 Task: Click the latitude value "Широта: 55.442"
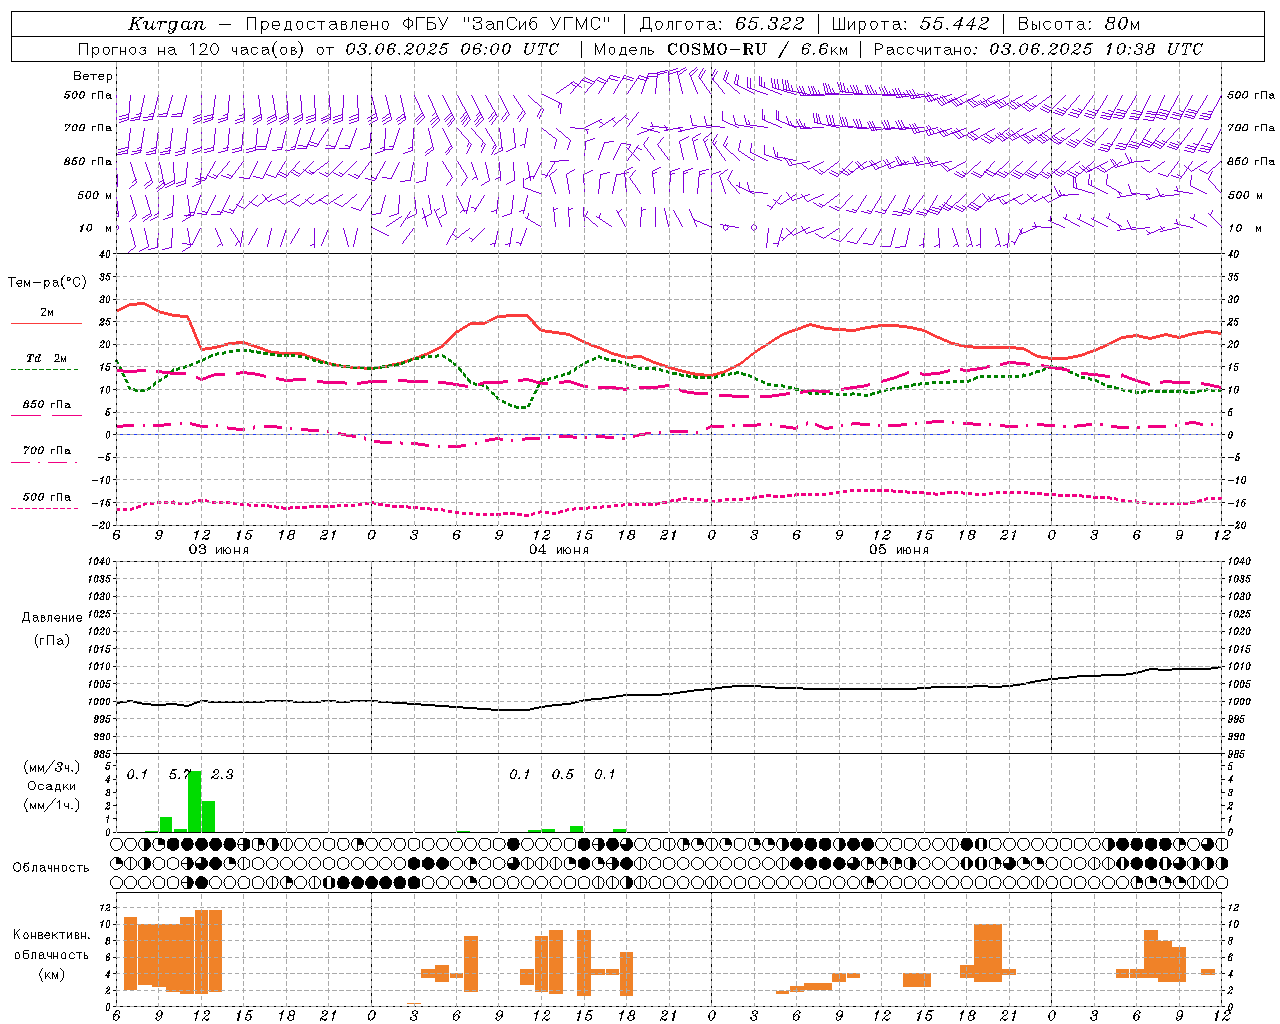tap(911, 24)
